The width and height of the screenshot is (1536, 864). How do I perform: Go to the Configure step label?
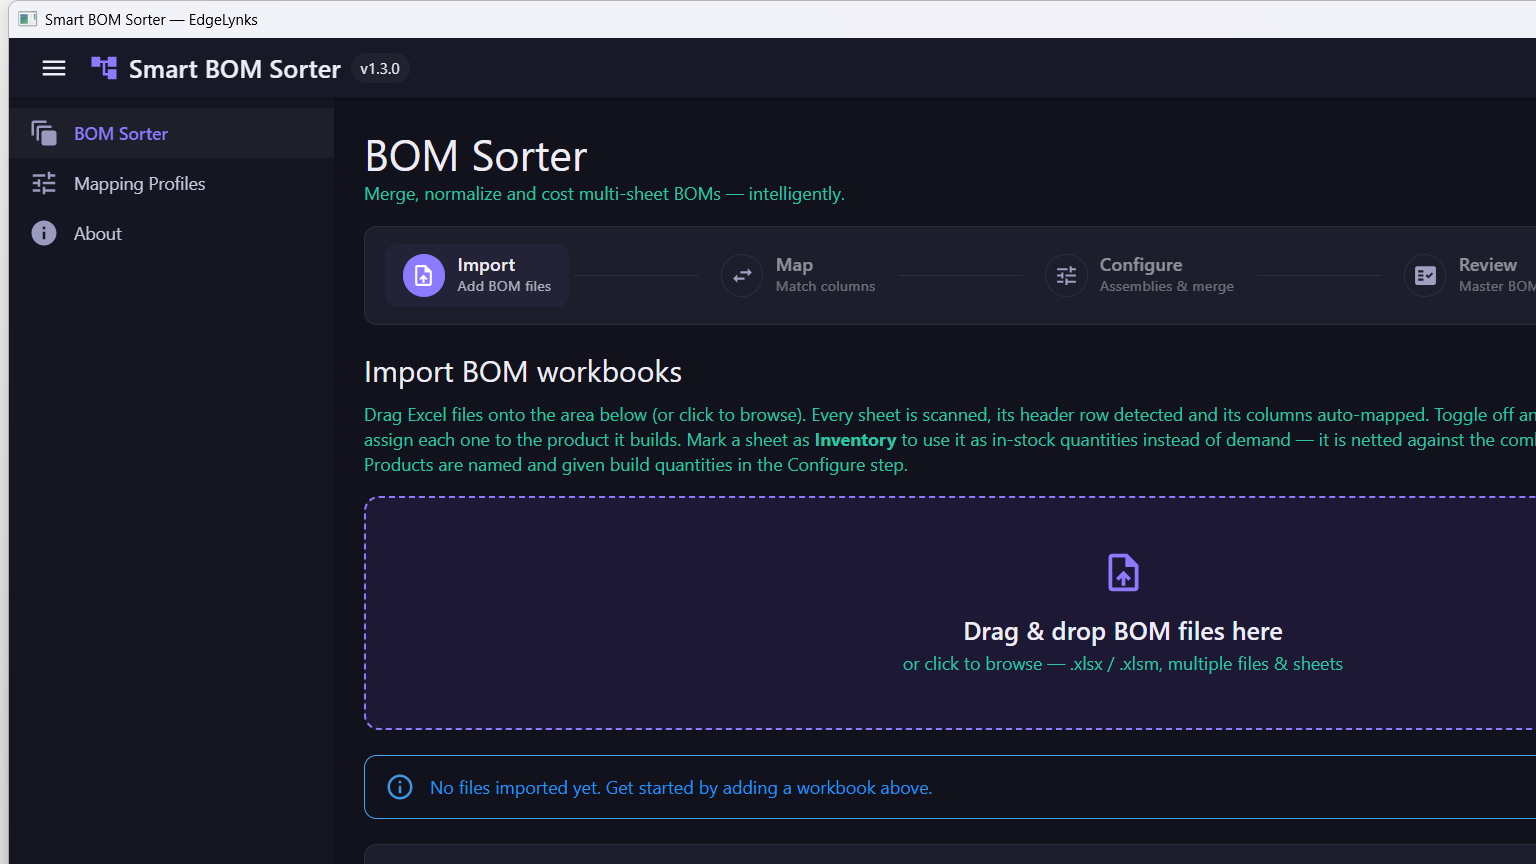[x=1141, y=265]
